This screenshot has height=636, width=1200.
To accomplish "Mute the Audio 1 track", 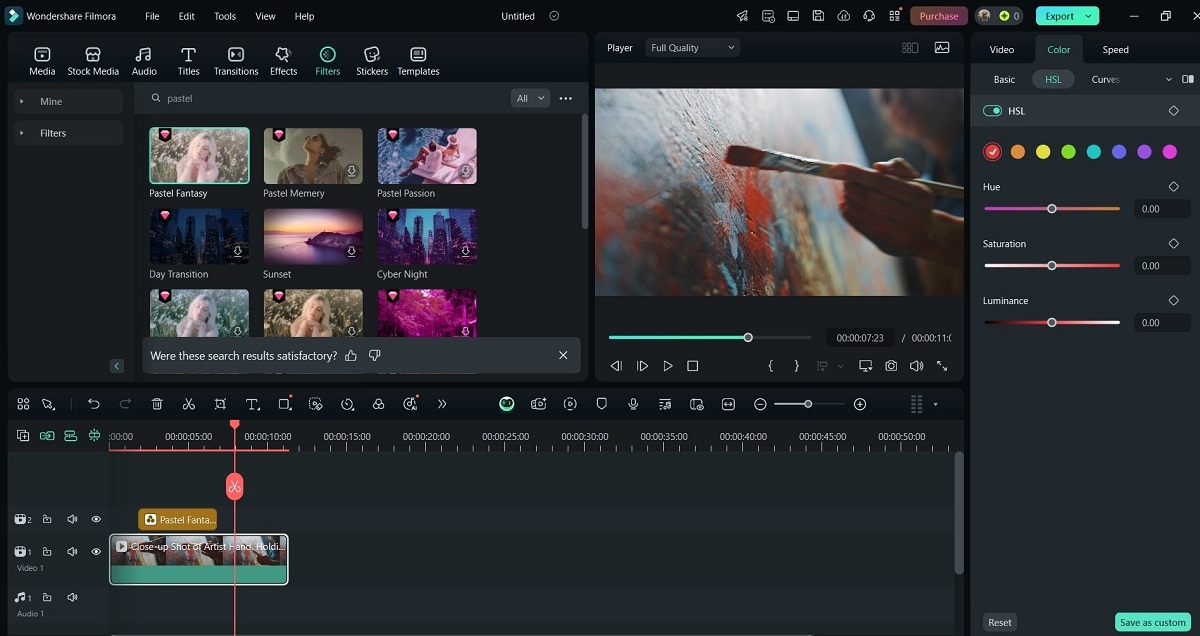I will point(72,597).
